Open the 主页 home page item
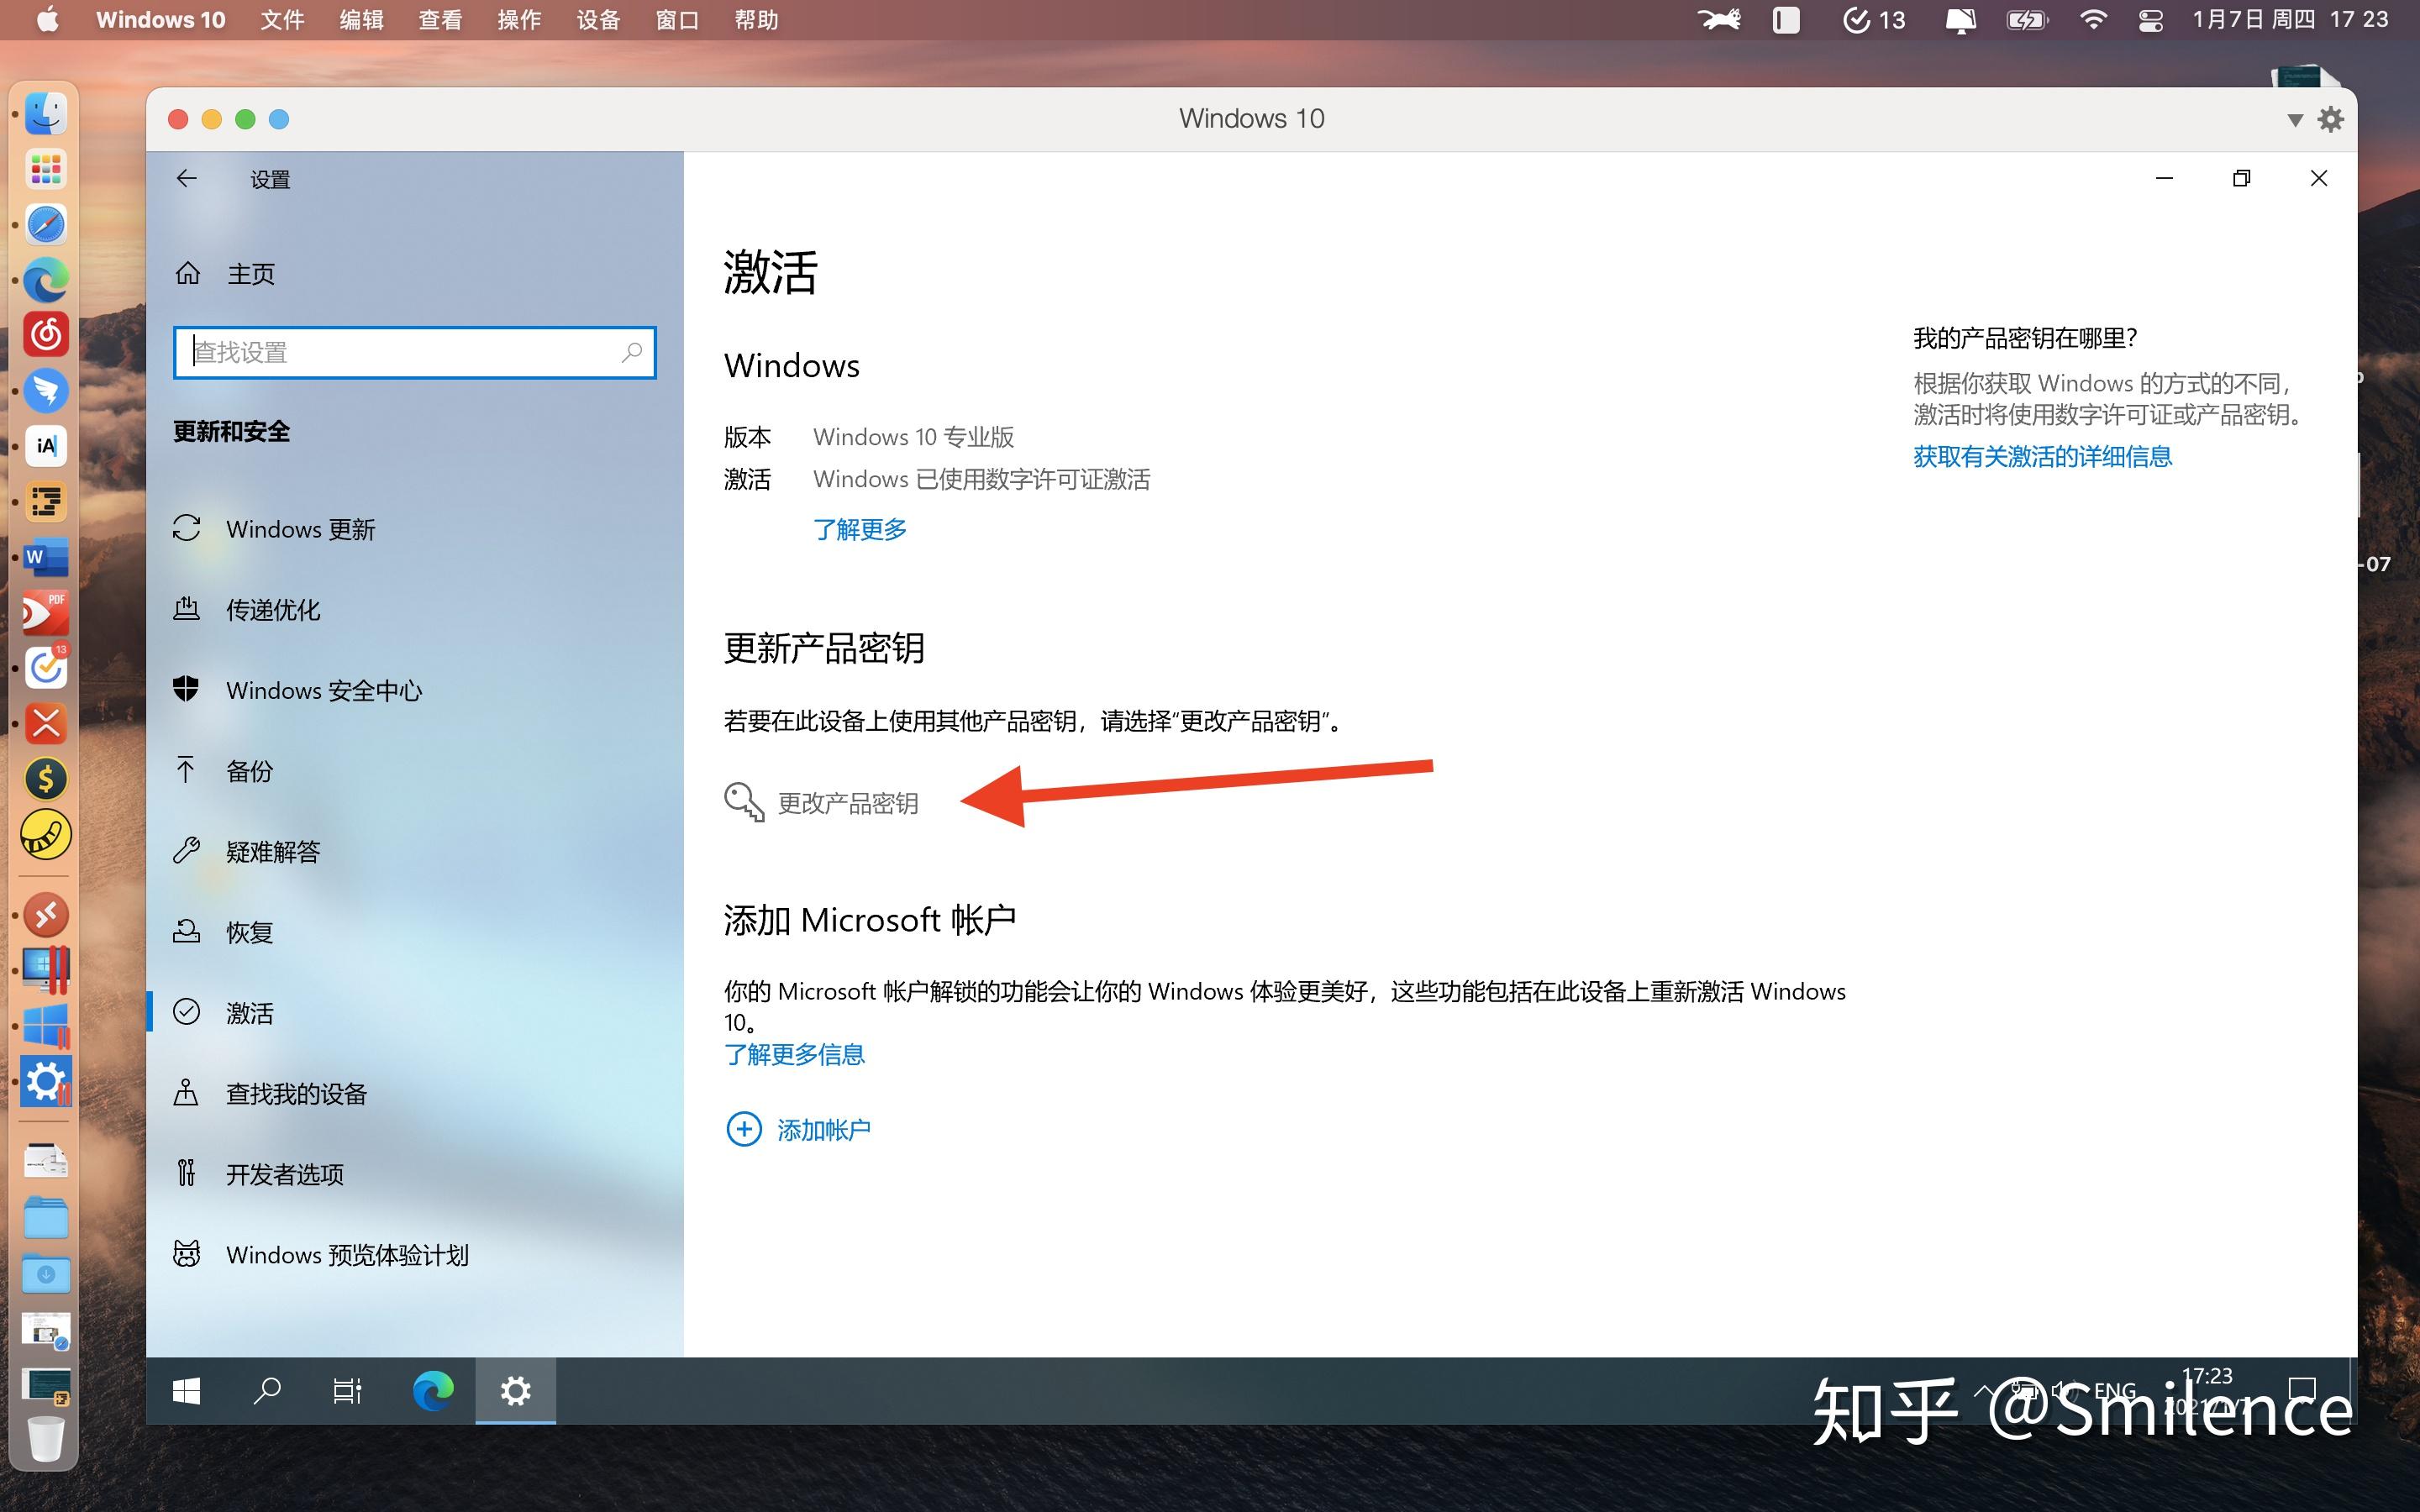Screen dimensions: 2420x1512 click(225, 273)
